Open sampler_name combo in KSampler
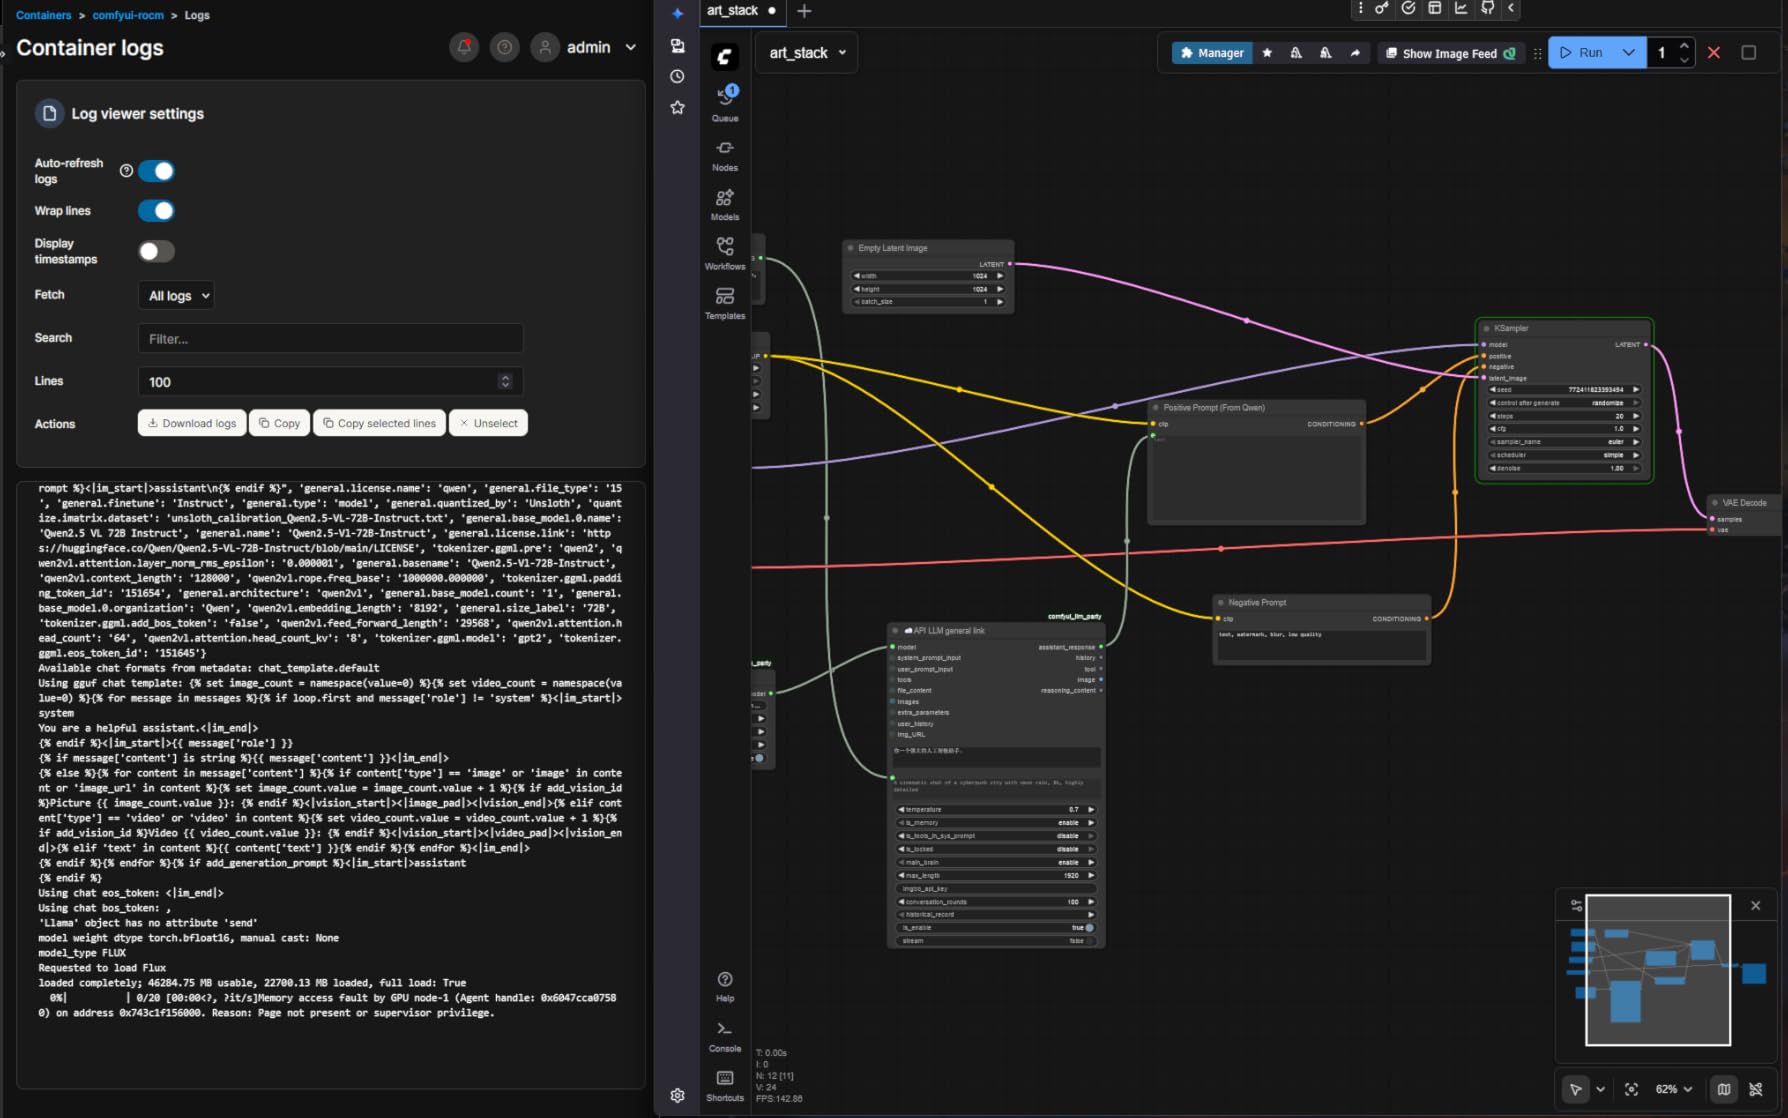 click(x=1564, y=442)
